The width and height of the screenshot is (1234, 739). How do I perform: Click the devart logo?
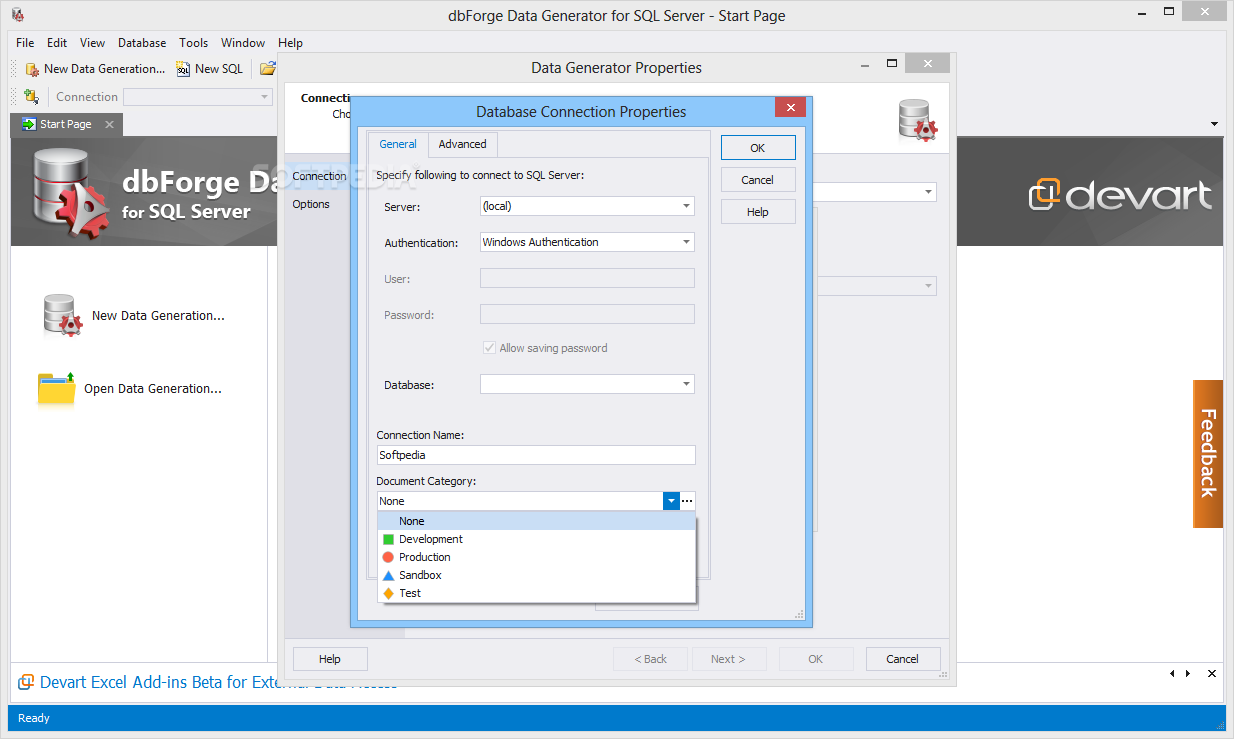pyautogui.click(x=1120, y=194)
